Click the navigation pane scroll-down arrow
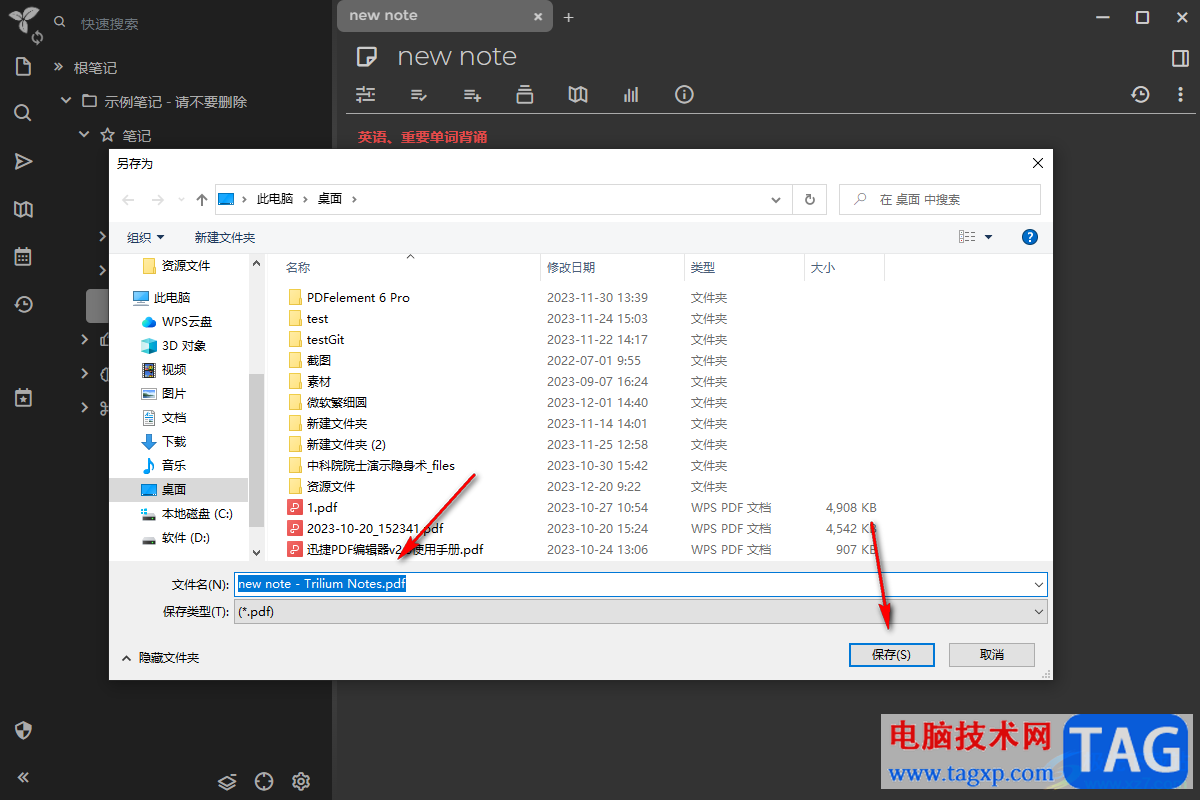Viewport: 1200px width, 800px height. [x=256, y=551]
